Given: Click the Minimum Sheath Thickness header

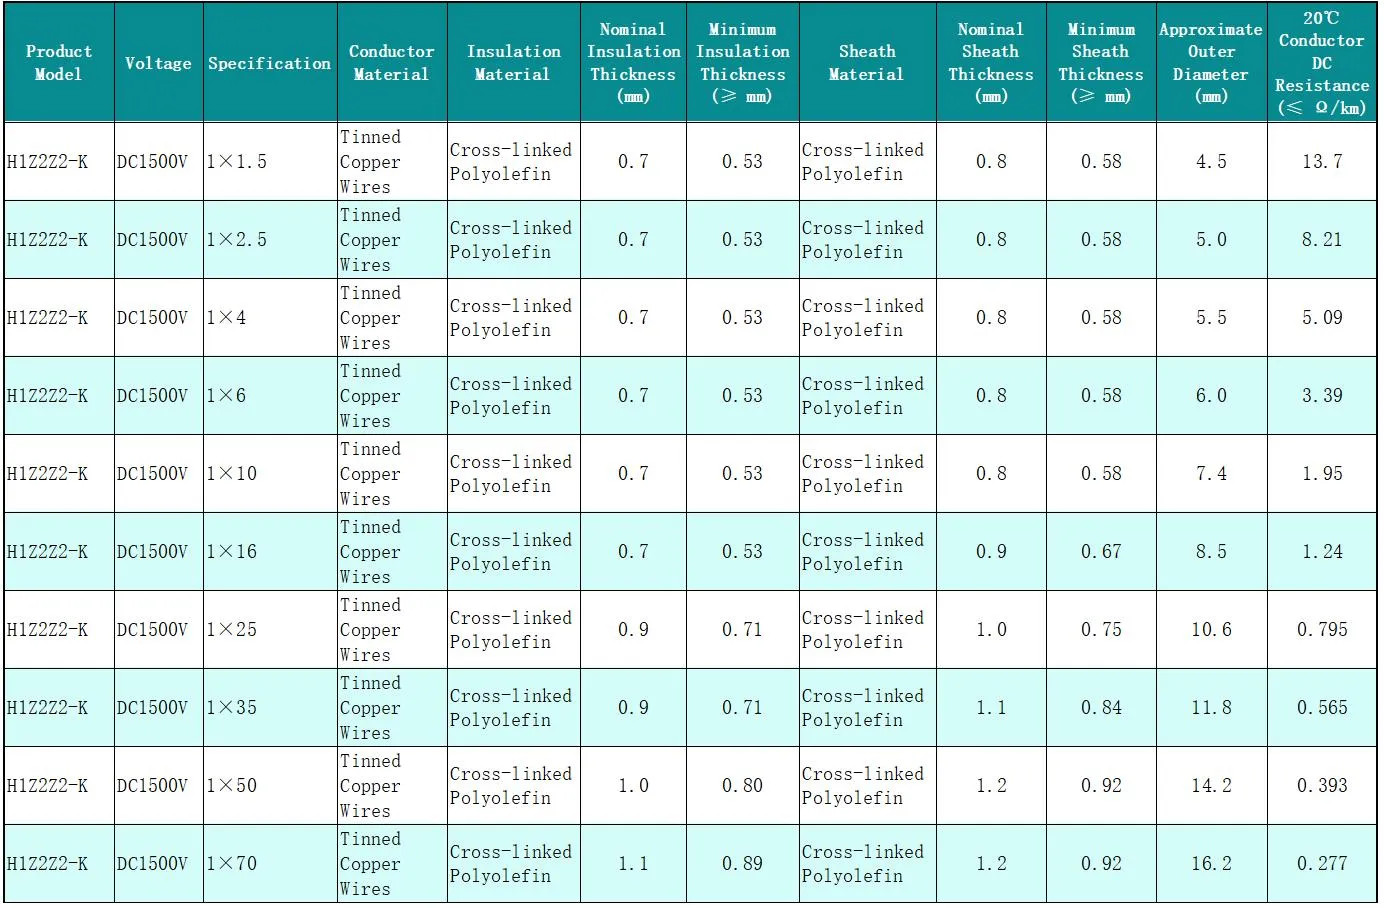Looking at the screenshot, I should 1101,62.
